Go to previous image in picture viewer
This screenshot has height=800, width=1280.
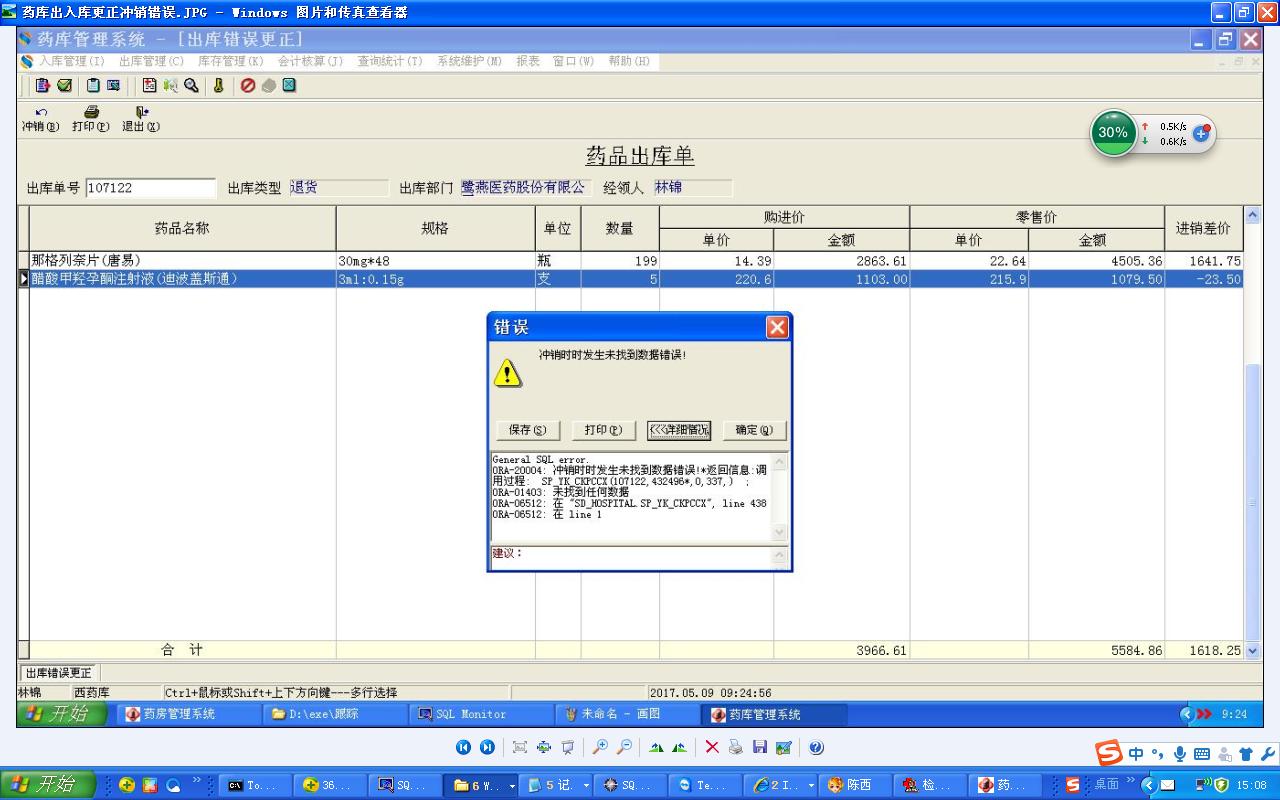click(x=463, y=747)
